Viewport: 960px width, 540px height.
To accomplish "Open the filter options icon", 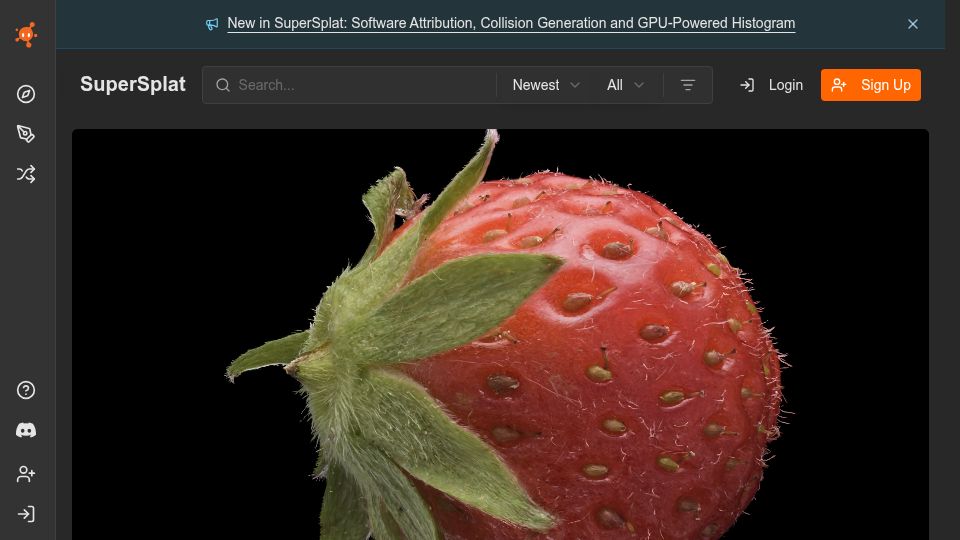I will pyautogui.click(x=688, y=85).
